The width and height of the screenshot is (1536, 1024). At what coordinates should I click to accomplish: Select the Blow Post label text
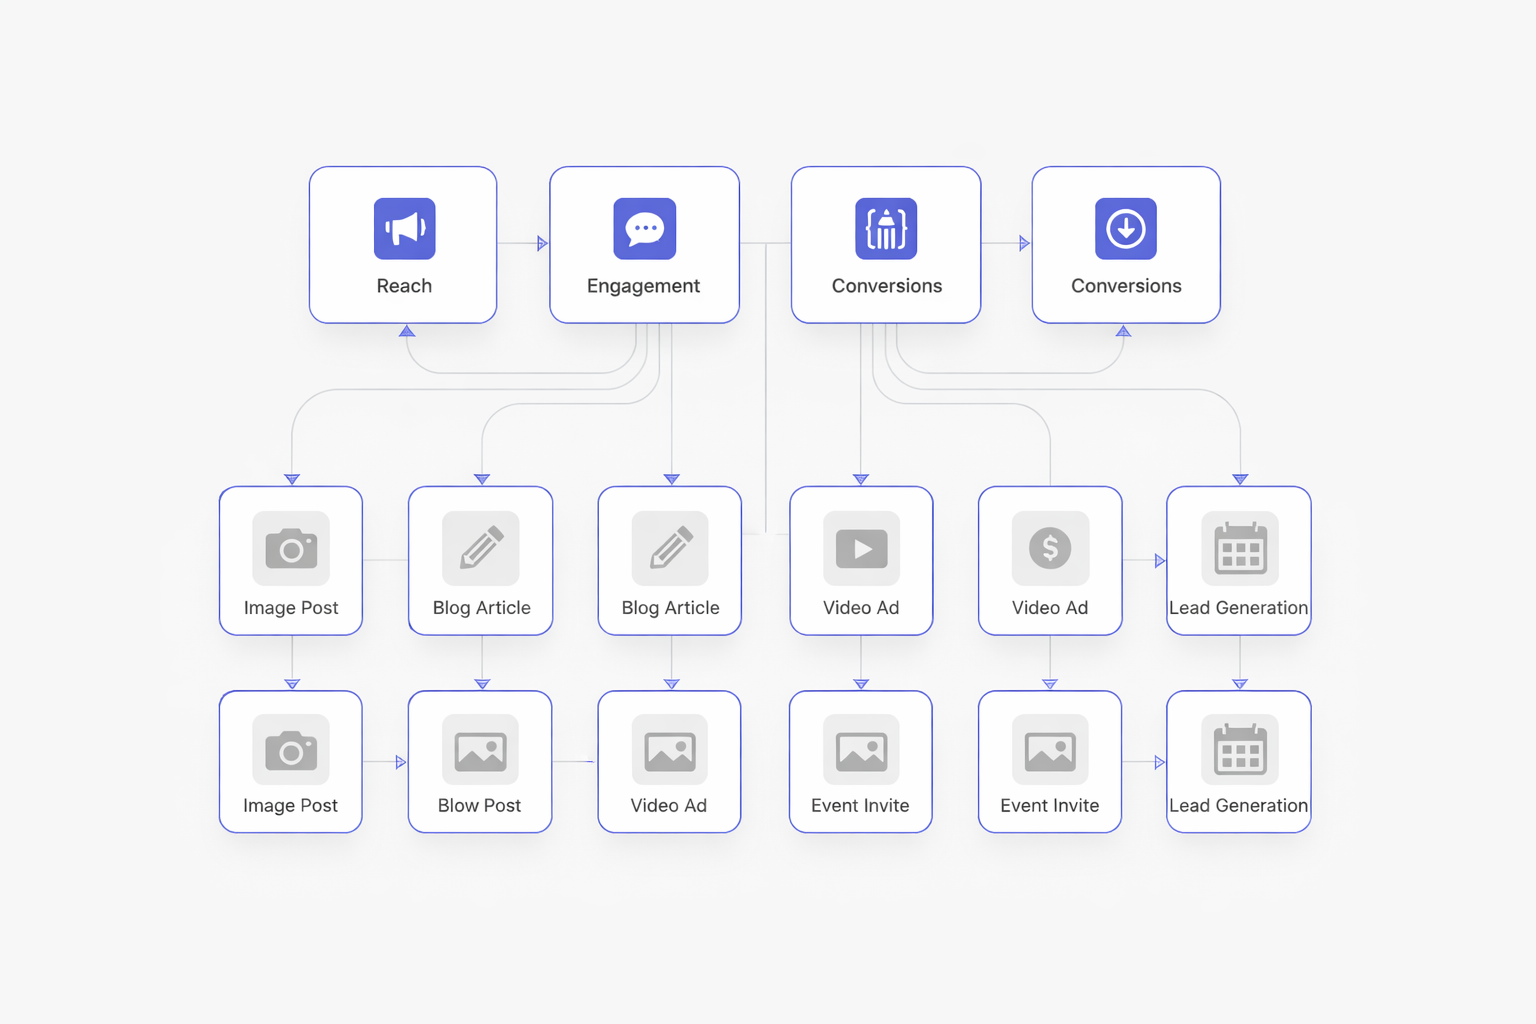(479, 806)
